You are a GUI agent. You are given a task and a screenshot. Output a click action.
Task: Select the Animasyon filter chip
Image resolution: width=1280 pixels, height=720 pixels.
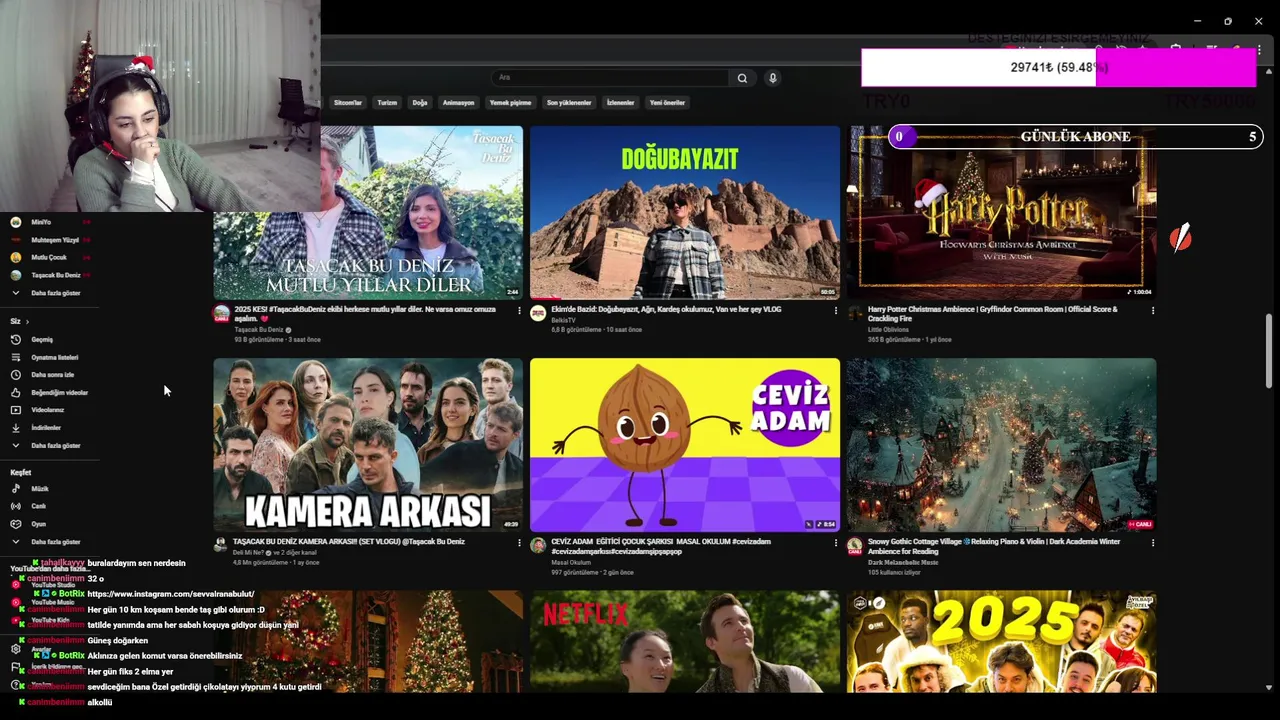click(x=458, y=102)
